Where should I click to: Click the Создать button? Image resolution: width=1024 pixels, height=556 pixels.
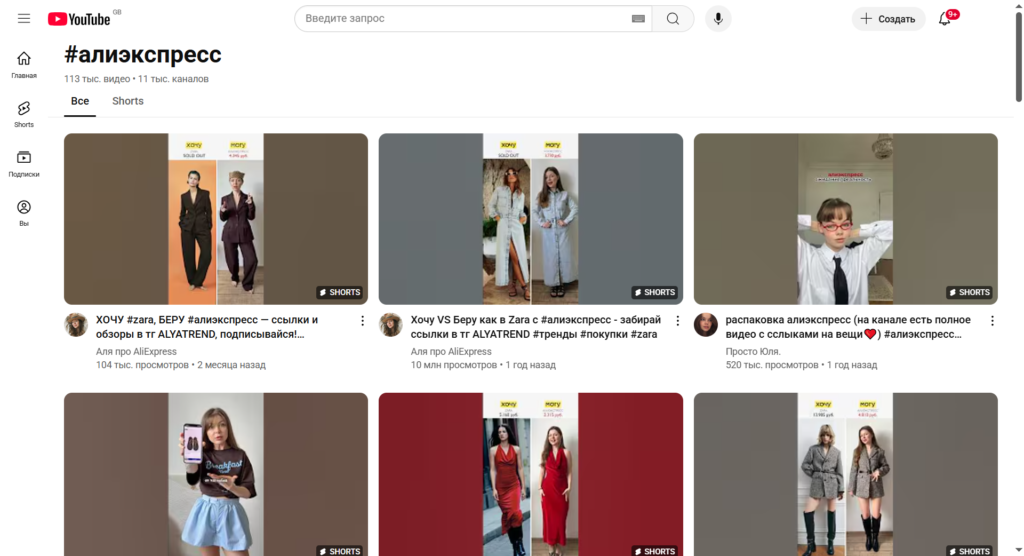[888, 19]
